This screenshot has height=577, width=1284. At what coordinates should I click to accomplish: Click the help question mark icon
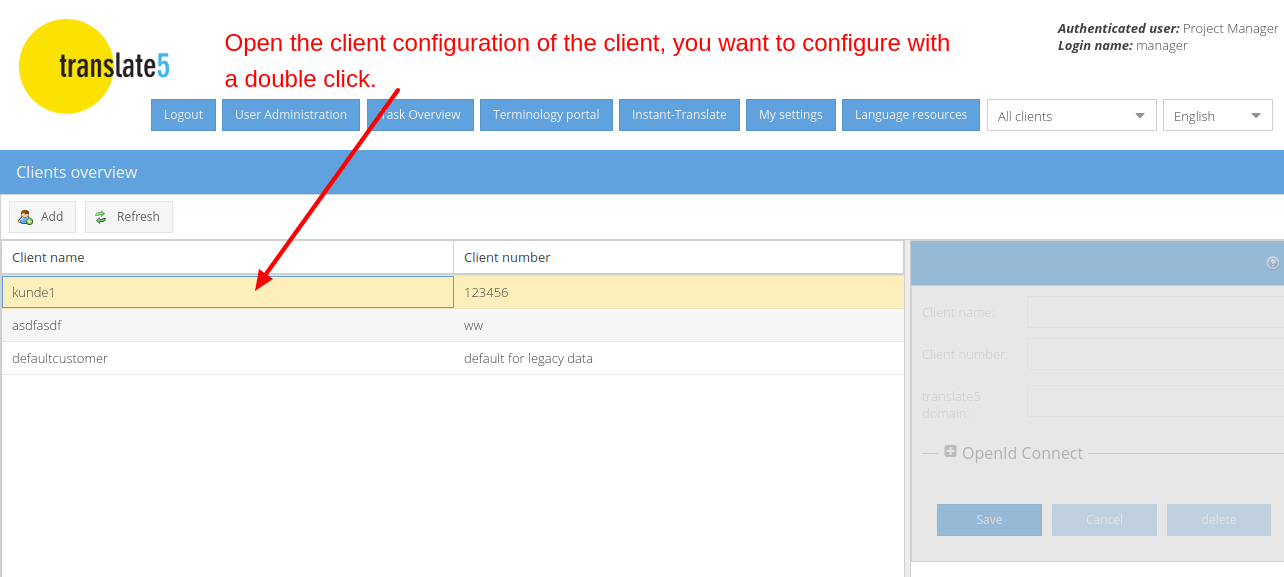pos(1272,263)
